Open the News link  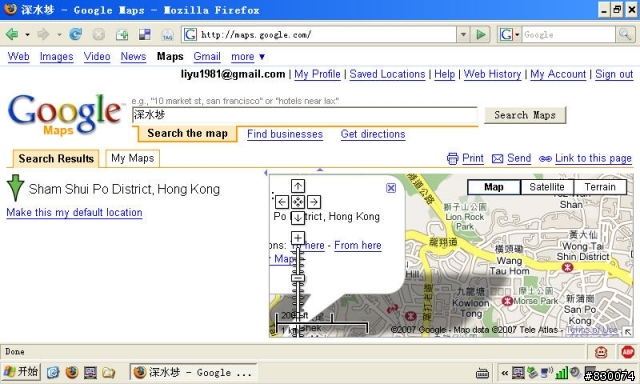tap(133, 57)
